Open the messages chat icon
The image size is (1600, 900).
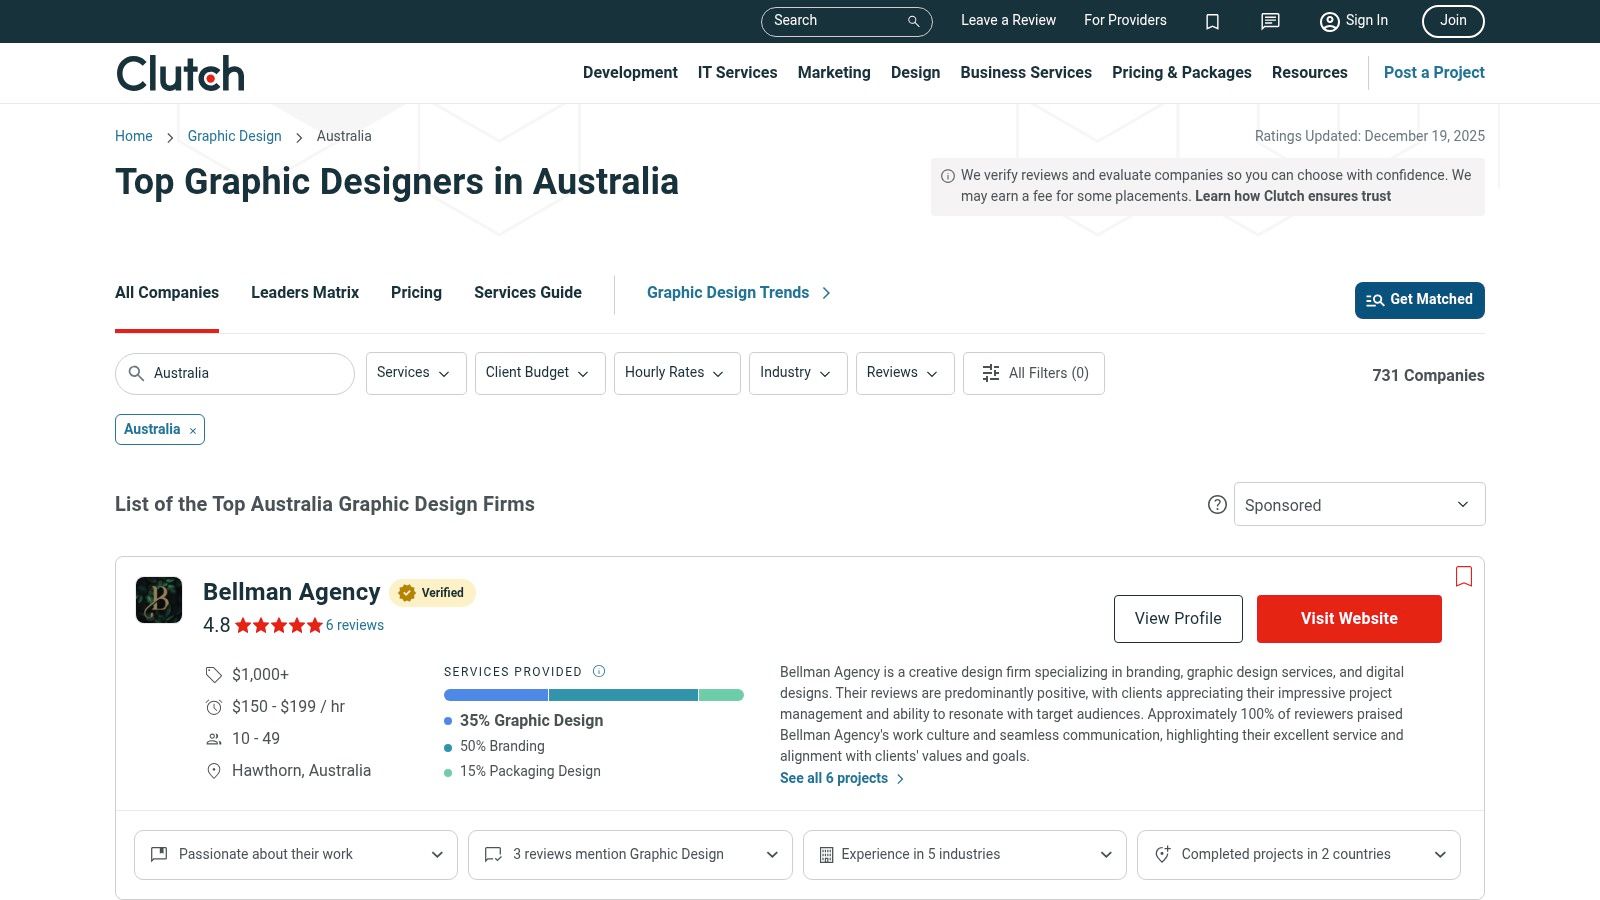coord(1269,21)
